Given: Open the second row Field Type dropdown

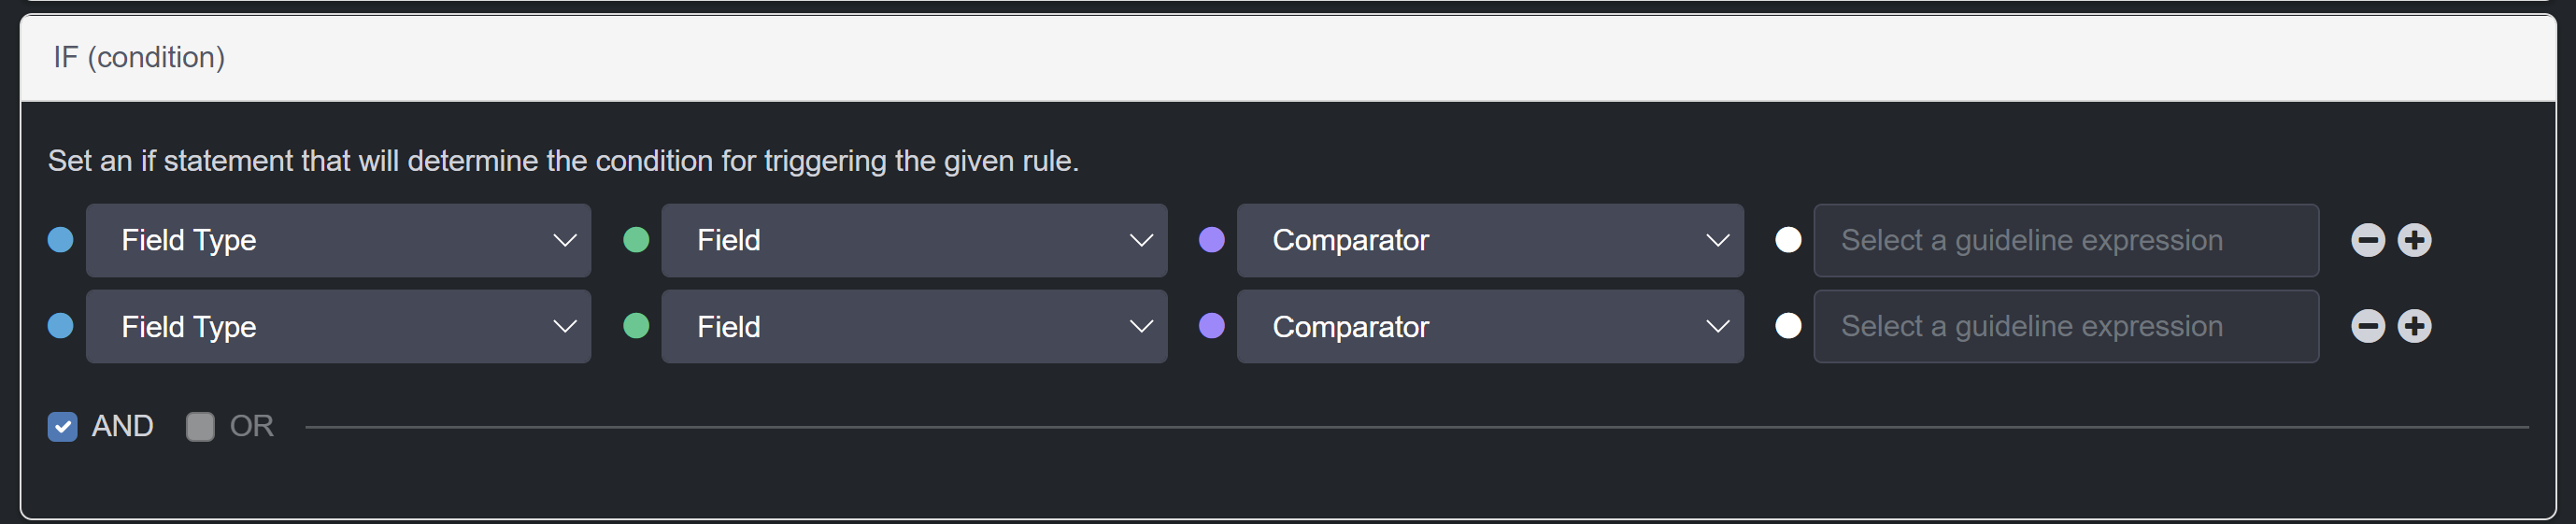Looking at the screenshot, I should click(338, 326).
